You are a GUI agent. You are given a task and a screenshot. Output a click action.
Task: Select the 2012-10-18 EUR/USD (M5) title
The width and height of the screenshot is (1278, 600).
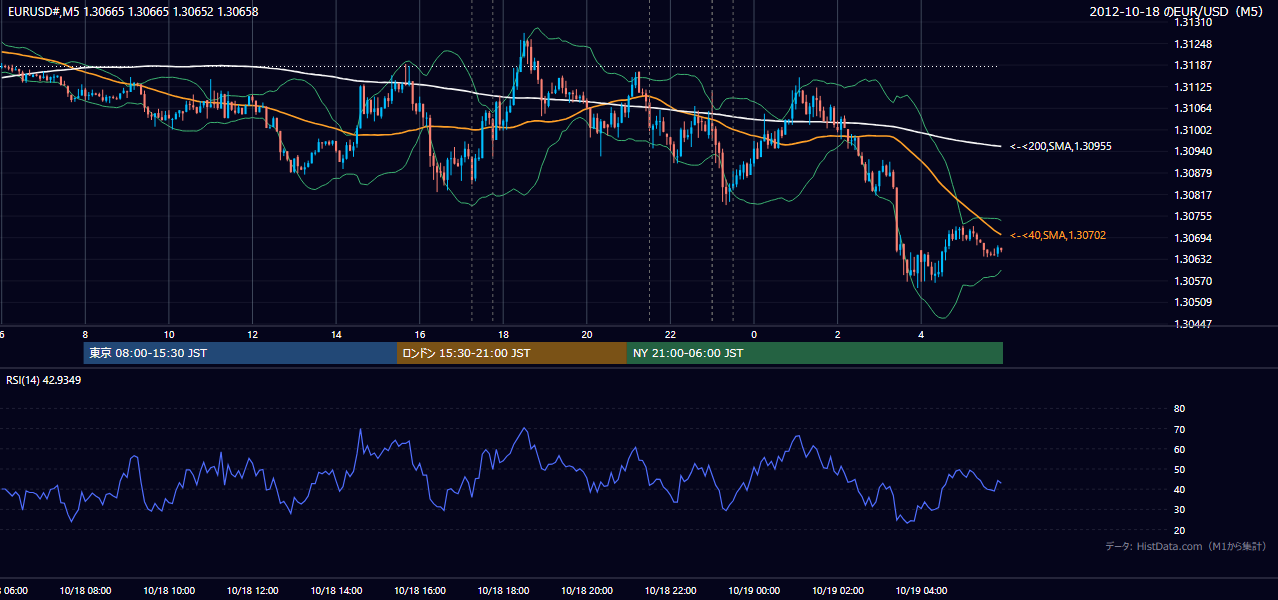[x=1177, y=12]
